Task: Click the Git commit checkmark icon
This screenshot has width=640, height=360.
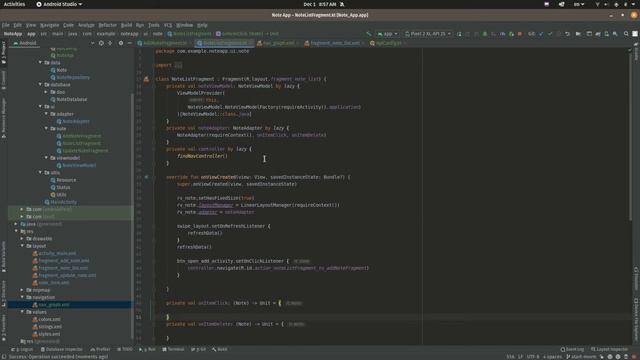Action: pos(550,34)
